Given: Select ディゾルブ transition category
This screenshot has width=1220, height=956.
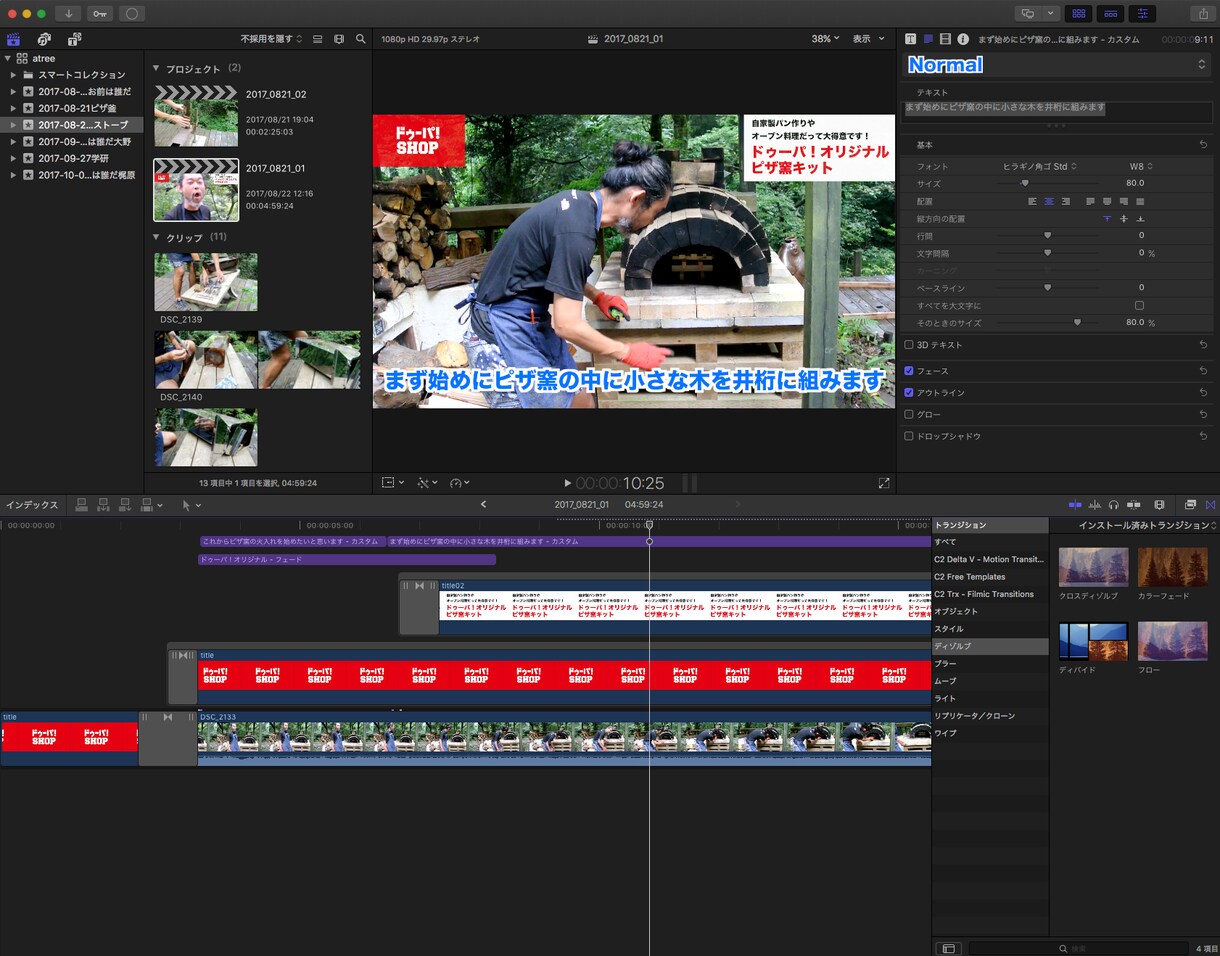Looking at the screenshot, I should (x=990, y=646).
